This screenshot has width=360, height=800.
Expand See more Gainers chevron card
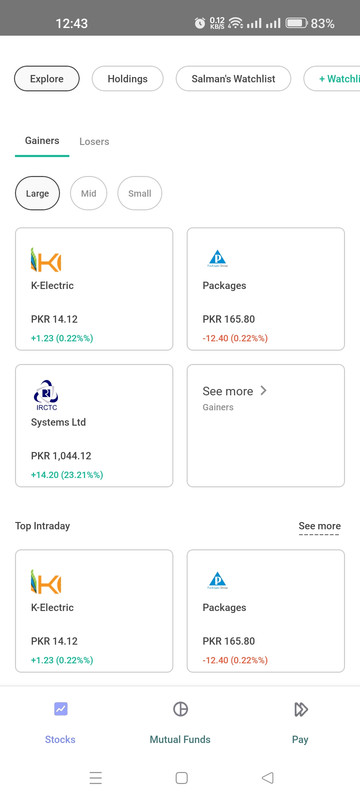click(266, 426)
